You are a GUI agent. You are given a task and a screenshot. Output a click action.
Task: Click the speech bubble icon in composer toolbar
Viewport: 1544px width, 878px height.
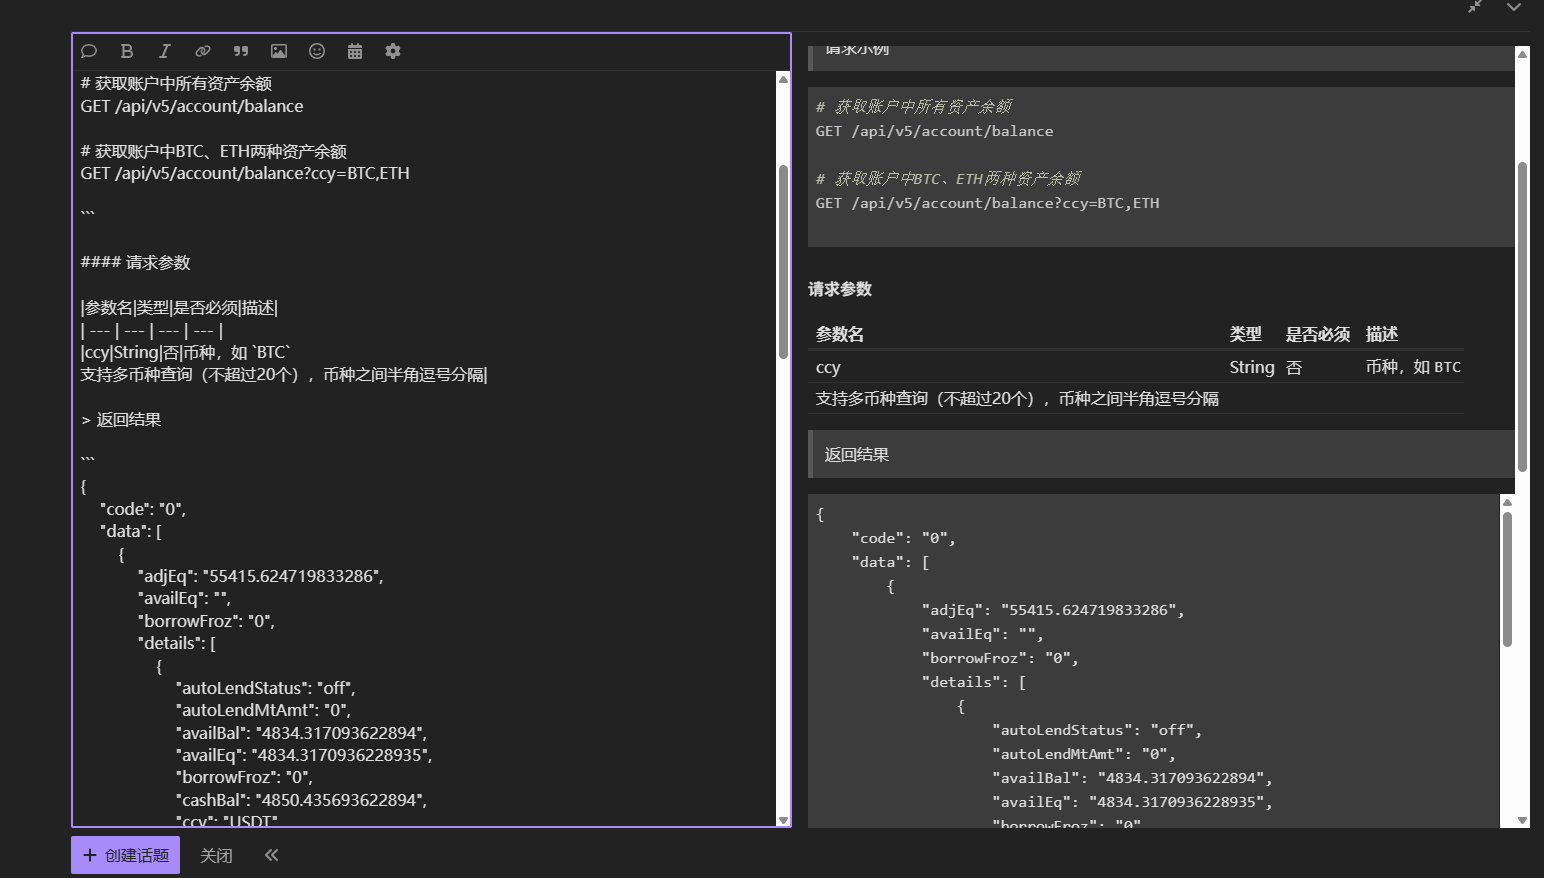89,51
